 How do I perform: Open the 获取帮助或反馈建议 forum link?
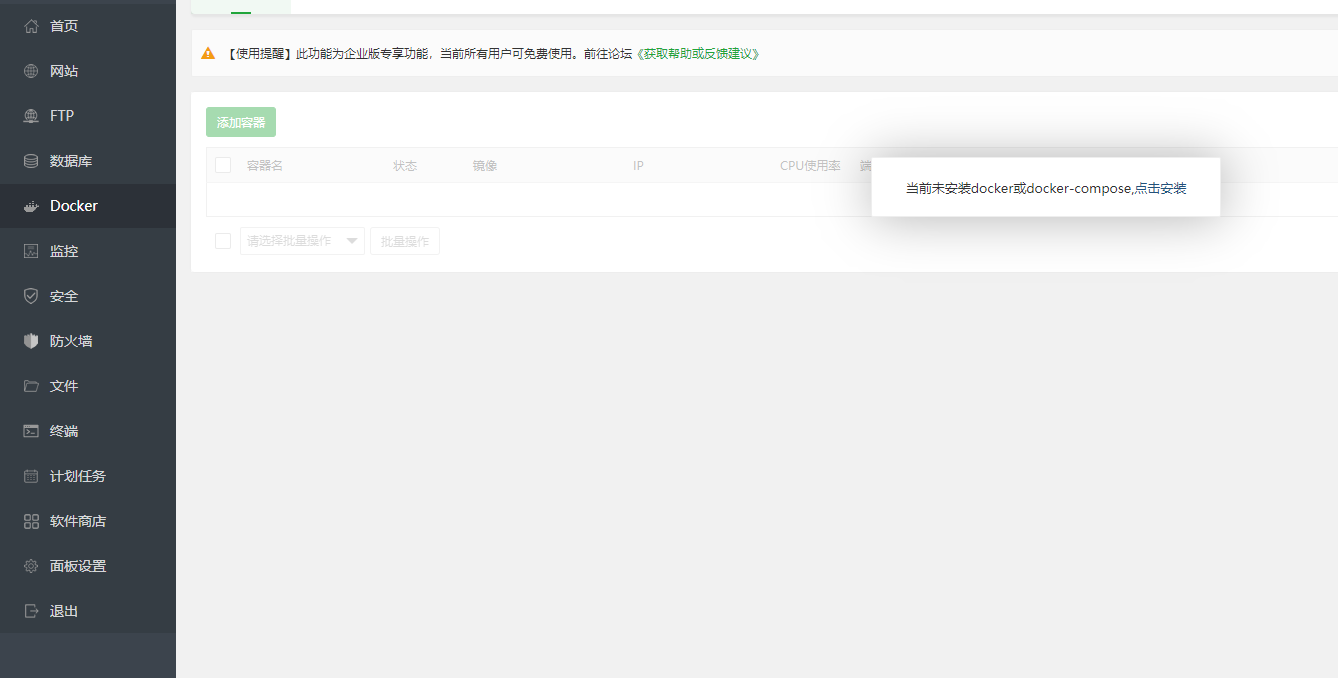click(x=698, y=54)
